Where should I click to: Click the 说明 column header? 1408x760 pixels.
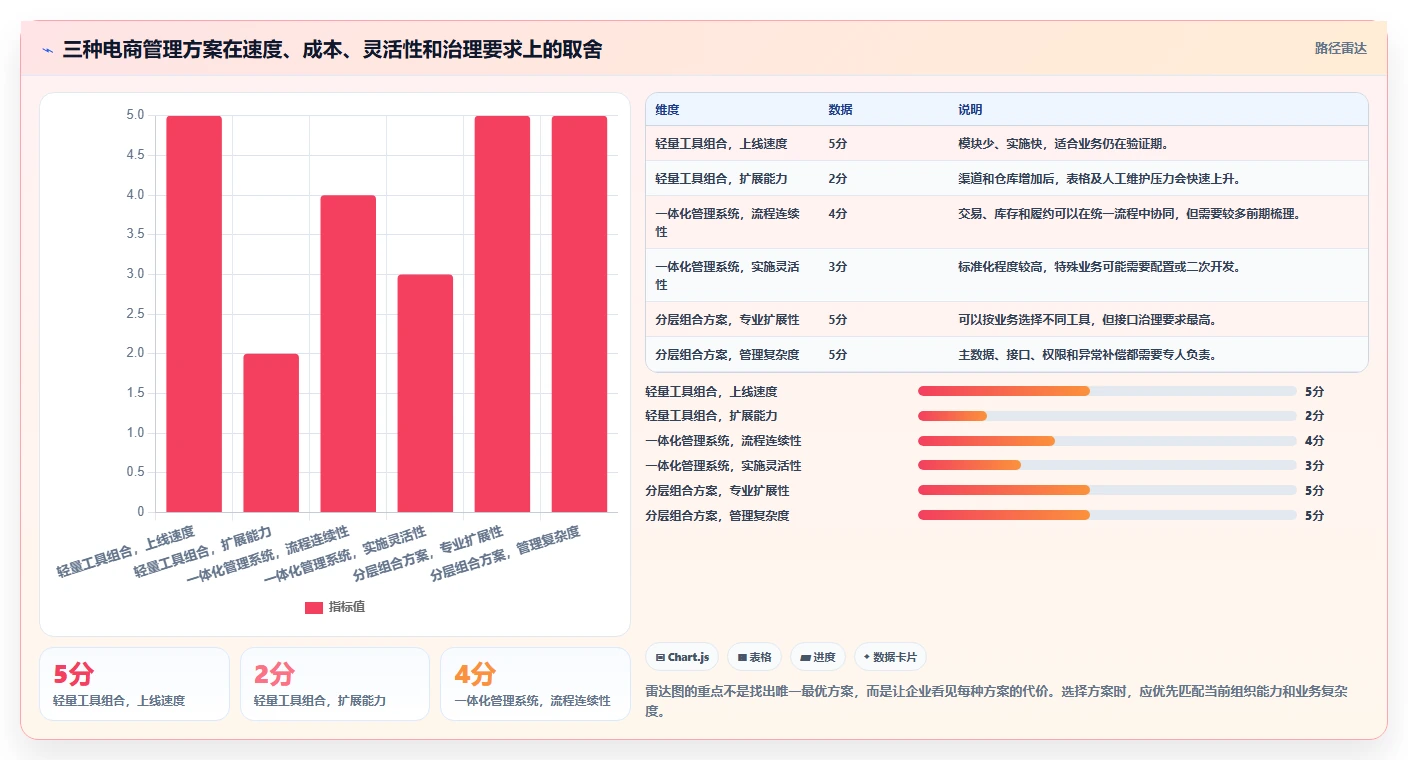coord(970,110)
